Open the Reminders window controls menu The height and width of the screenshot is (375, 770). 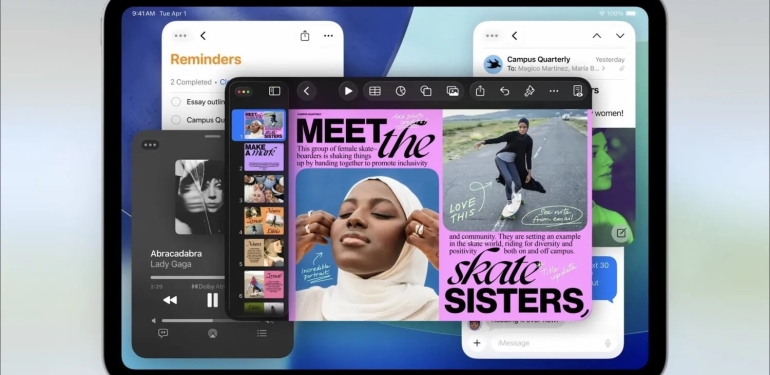tap(180, 36)
